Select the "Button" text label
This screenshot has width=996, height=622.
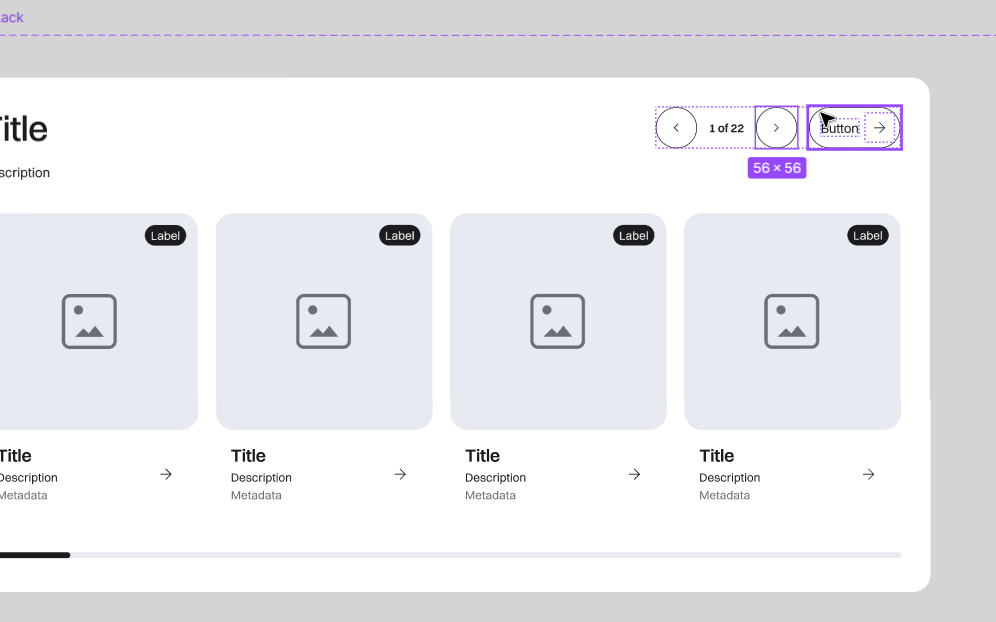point(840,129)
